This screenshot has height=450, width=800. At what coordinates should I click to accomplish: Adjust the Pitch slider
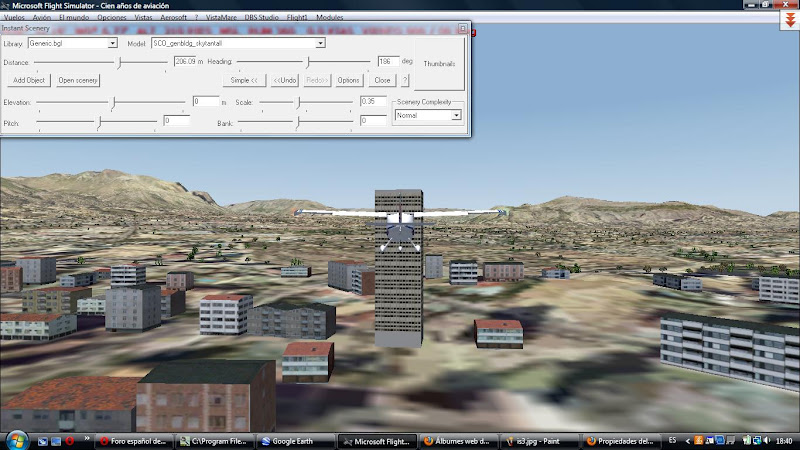97,122
